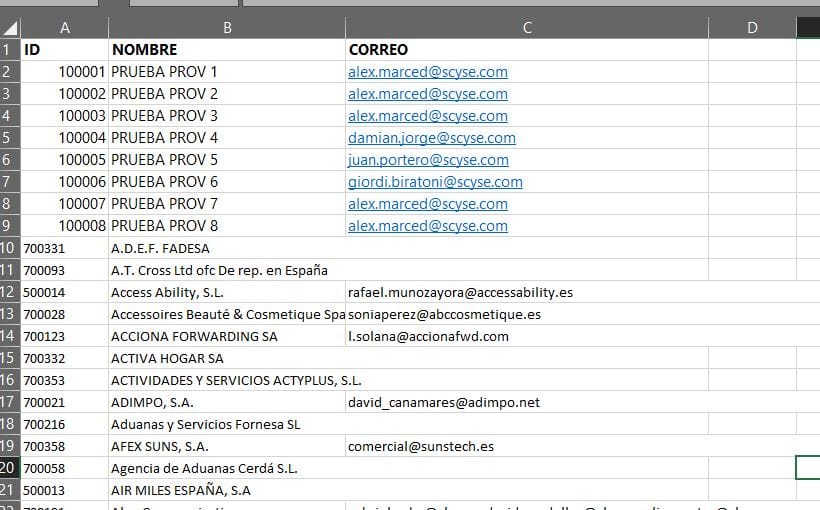
Task: Select cell A.T. Cross Ltd ofc De rep. en España
Action: (x=227, y=270)
